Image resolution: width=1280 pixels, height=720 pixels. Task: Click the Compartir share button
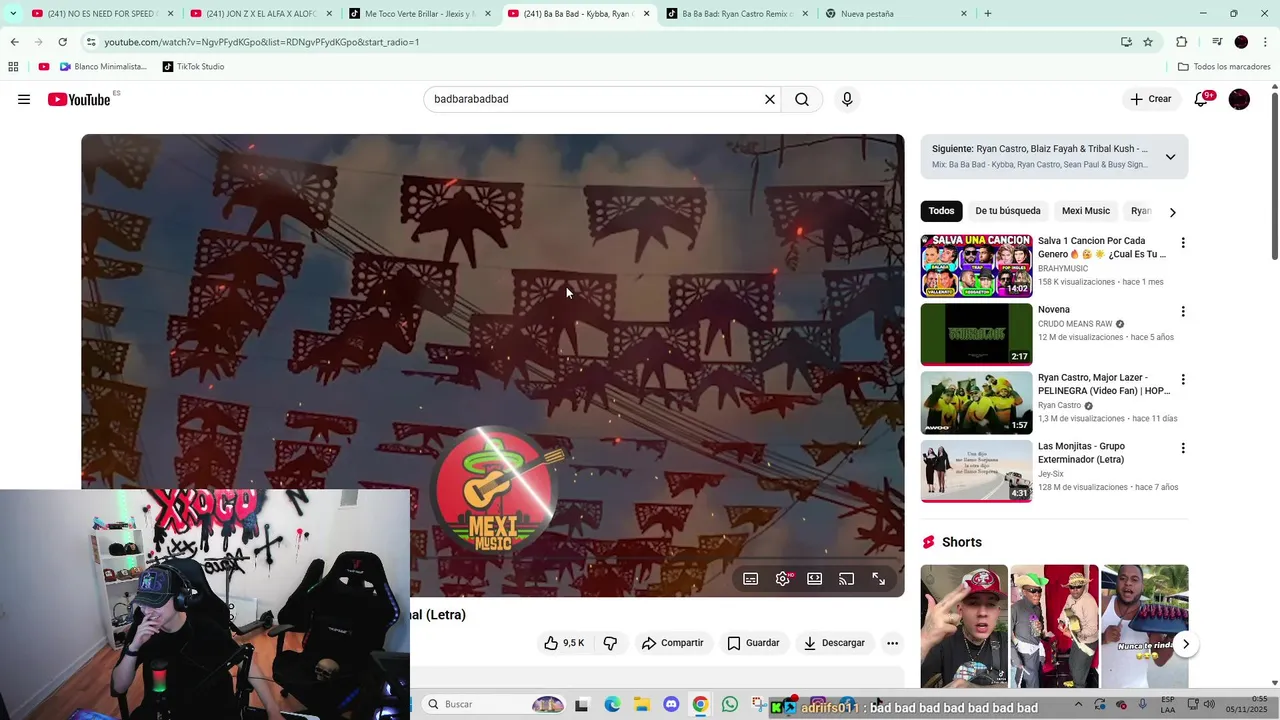[x=673, y=643]
